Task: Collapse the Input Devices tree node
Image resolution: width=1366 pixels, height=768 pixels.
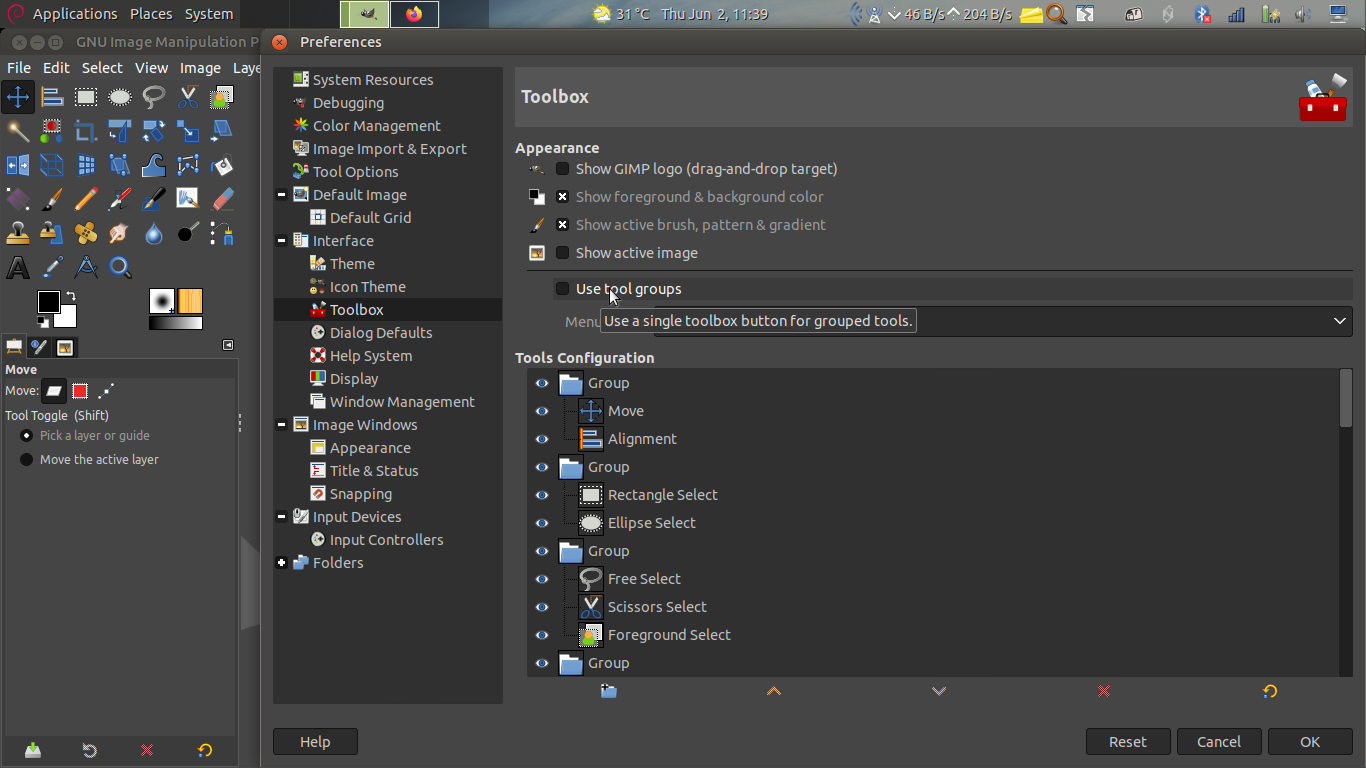Action: tap(282, 517)
